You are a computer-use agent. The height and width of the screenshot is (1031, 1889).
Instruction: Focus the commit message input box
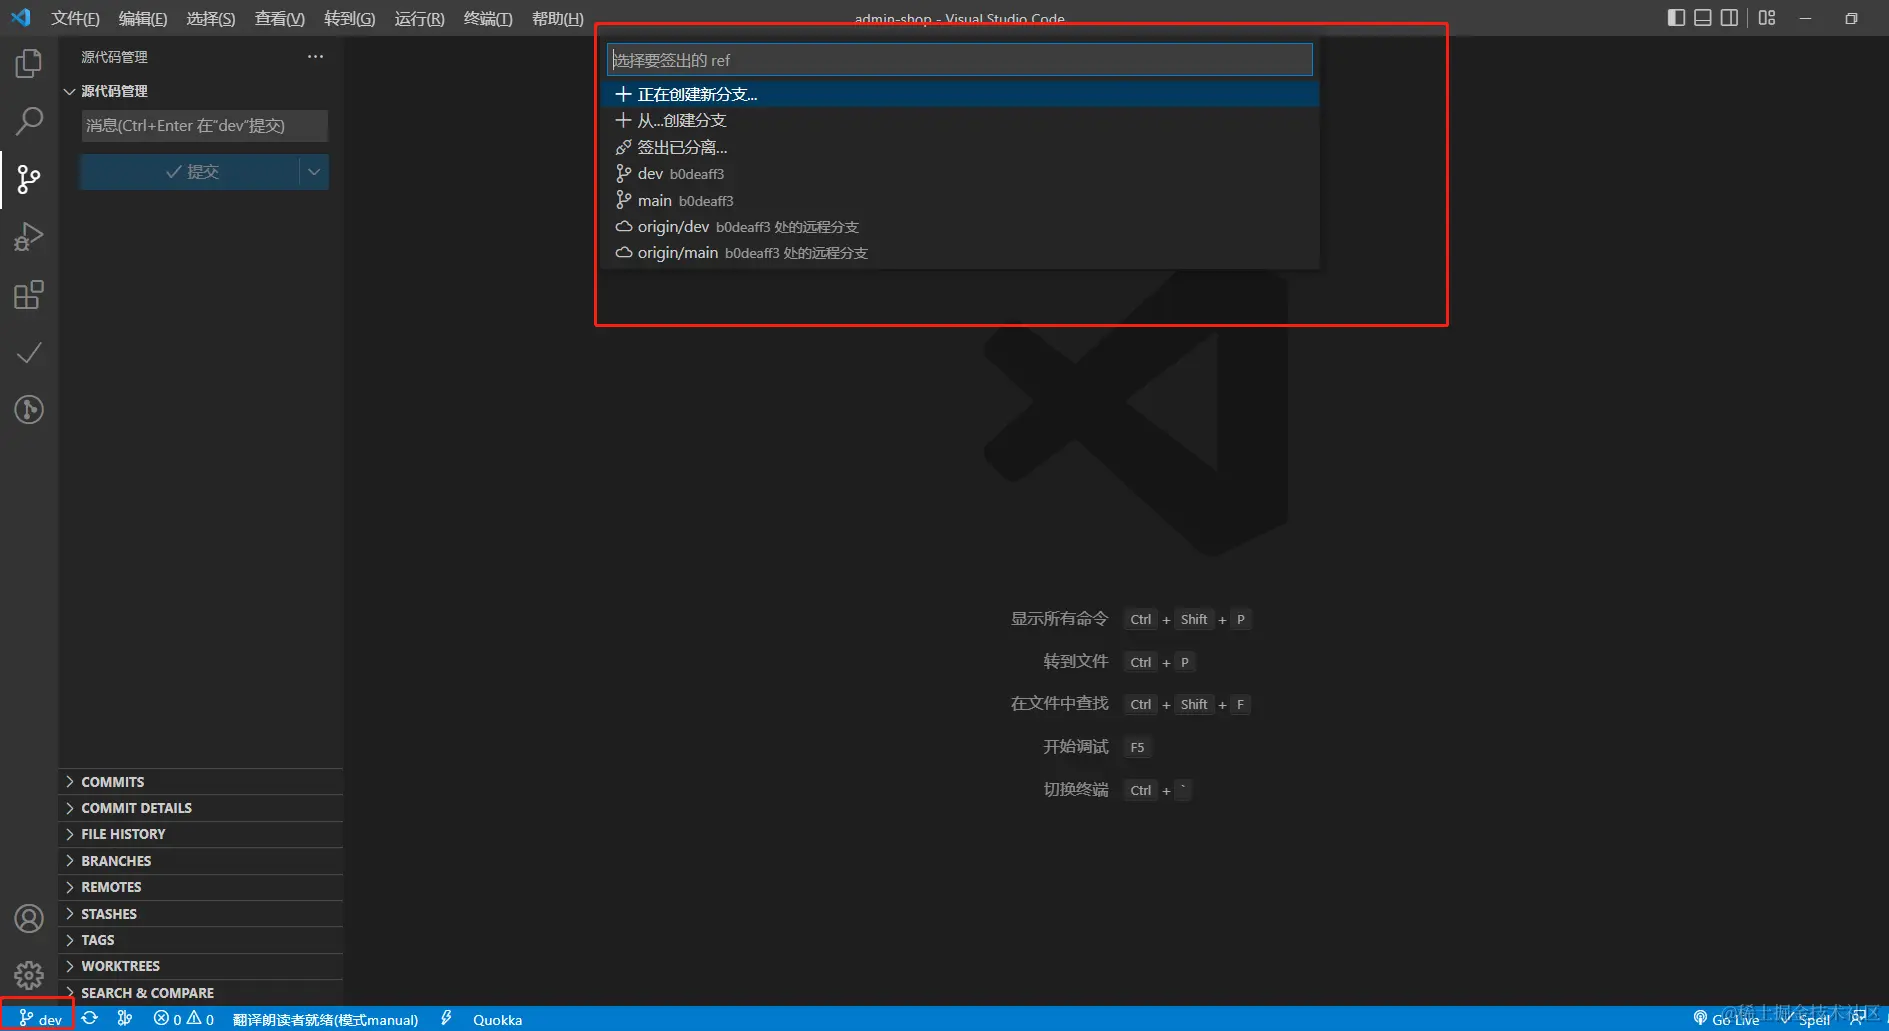coord(204,126)
